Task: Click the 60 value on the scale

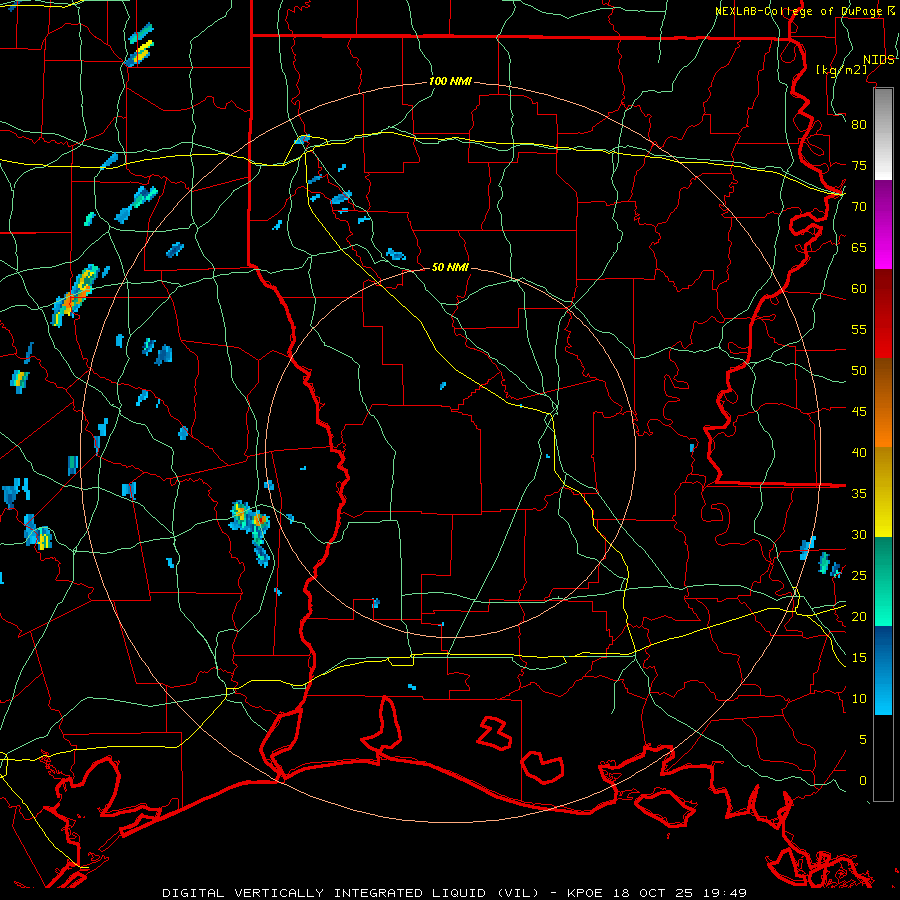Action: point(859,289)
